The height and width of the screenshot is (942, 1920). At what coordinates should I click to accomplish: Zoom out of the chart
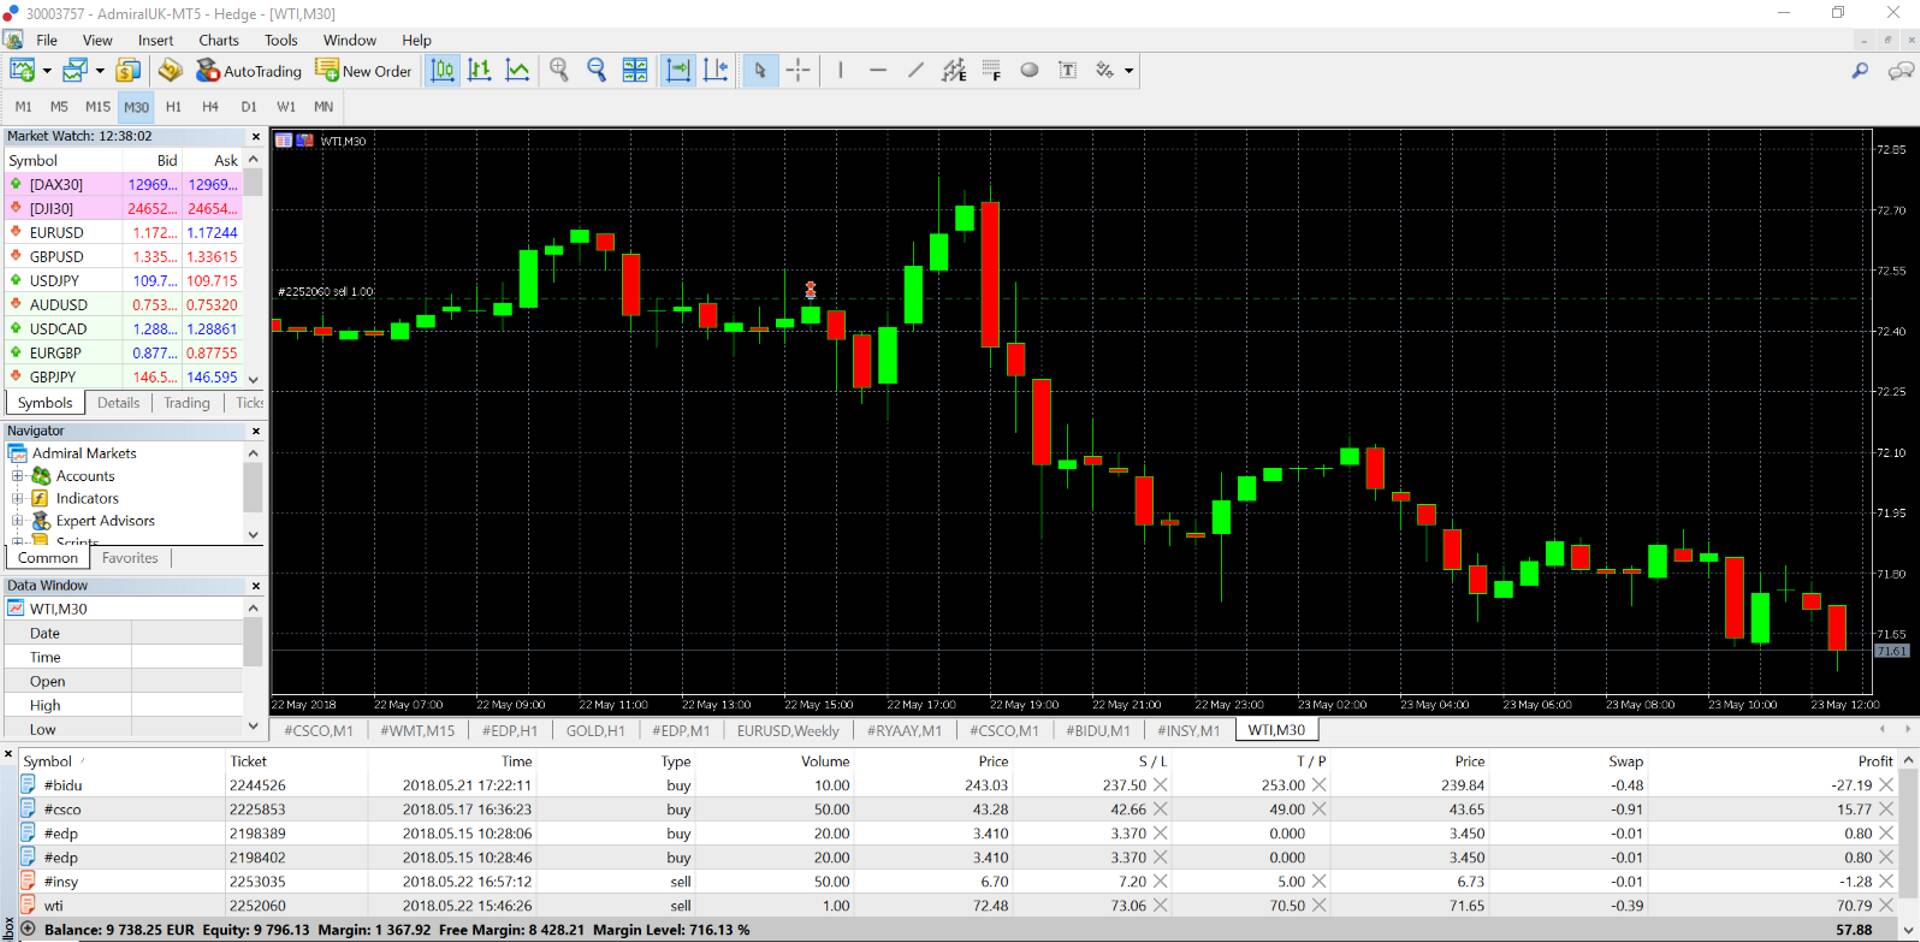click(x=597, y=70)
